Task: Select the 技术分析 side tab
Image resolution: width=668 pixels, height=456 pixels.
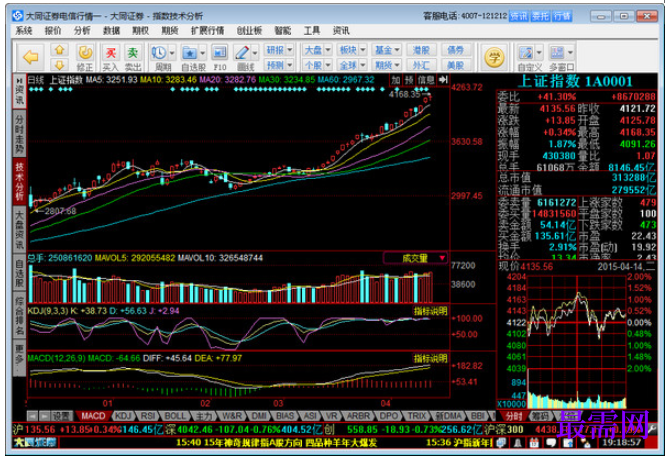Action: (20, 181)
